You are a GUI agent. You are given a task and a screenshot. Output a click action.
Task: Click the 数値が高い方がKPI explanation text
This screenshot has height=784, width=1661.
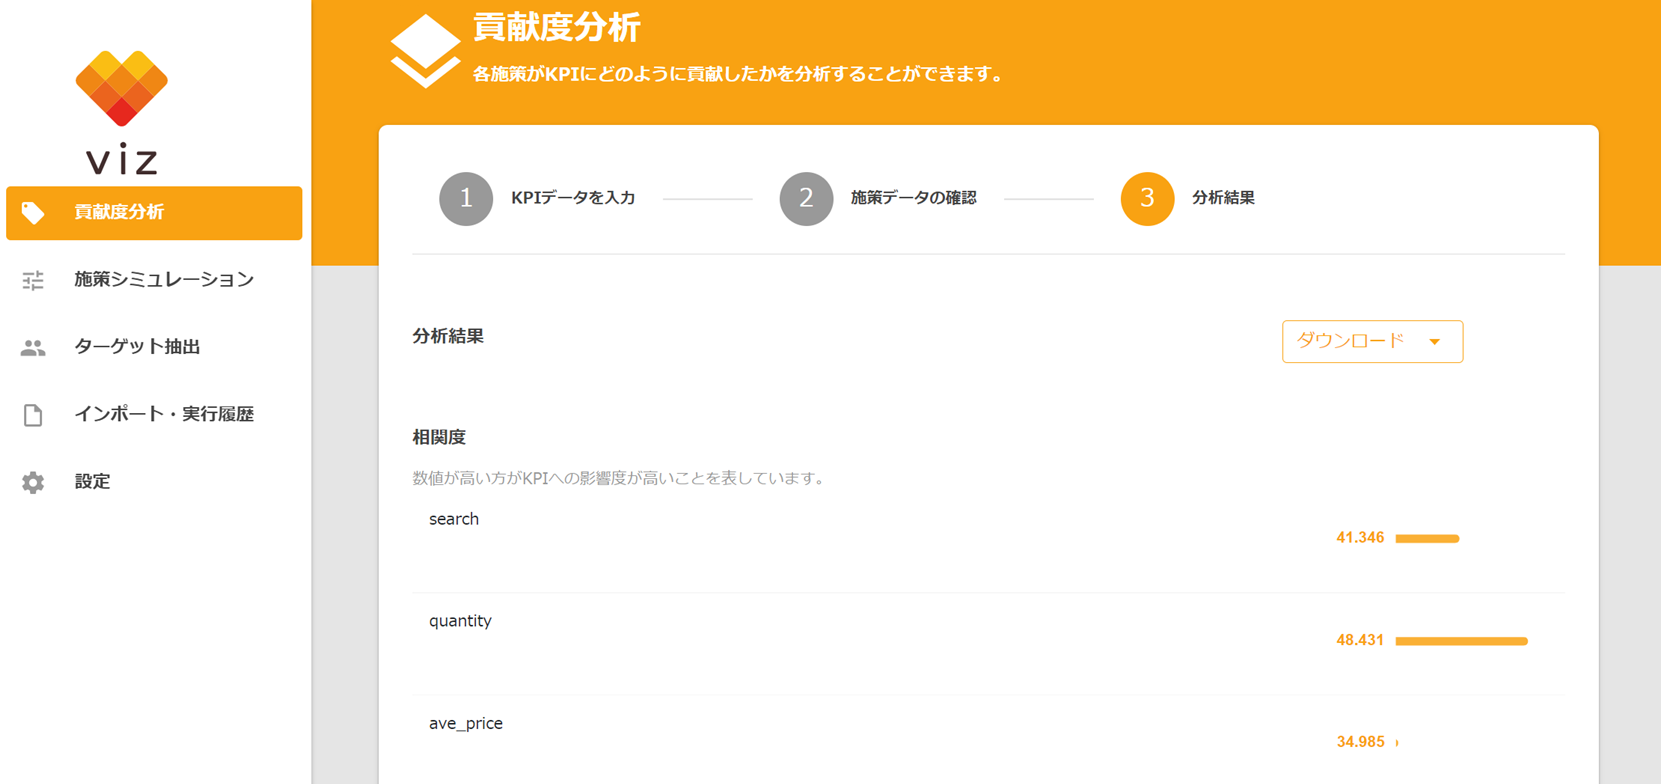tap(621, 478)
